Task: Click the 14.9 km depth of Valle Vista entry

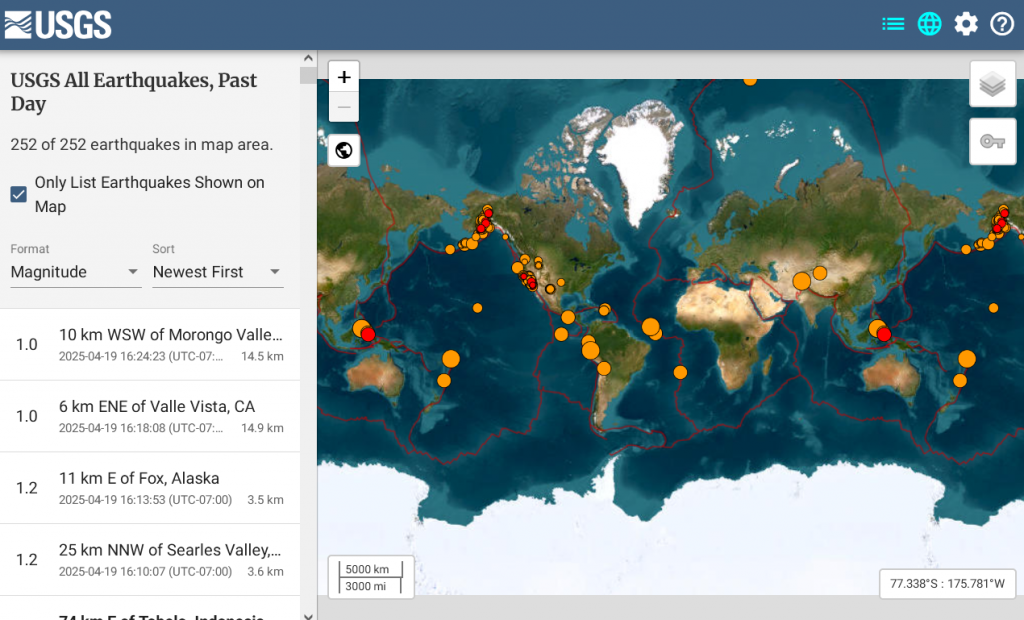Action: pyautogui.click(x=262, y=428)
